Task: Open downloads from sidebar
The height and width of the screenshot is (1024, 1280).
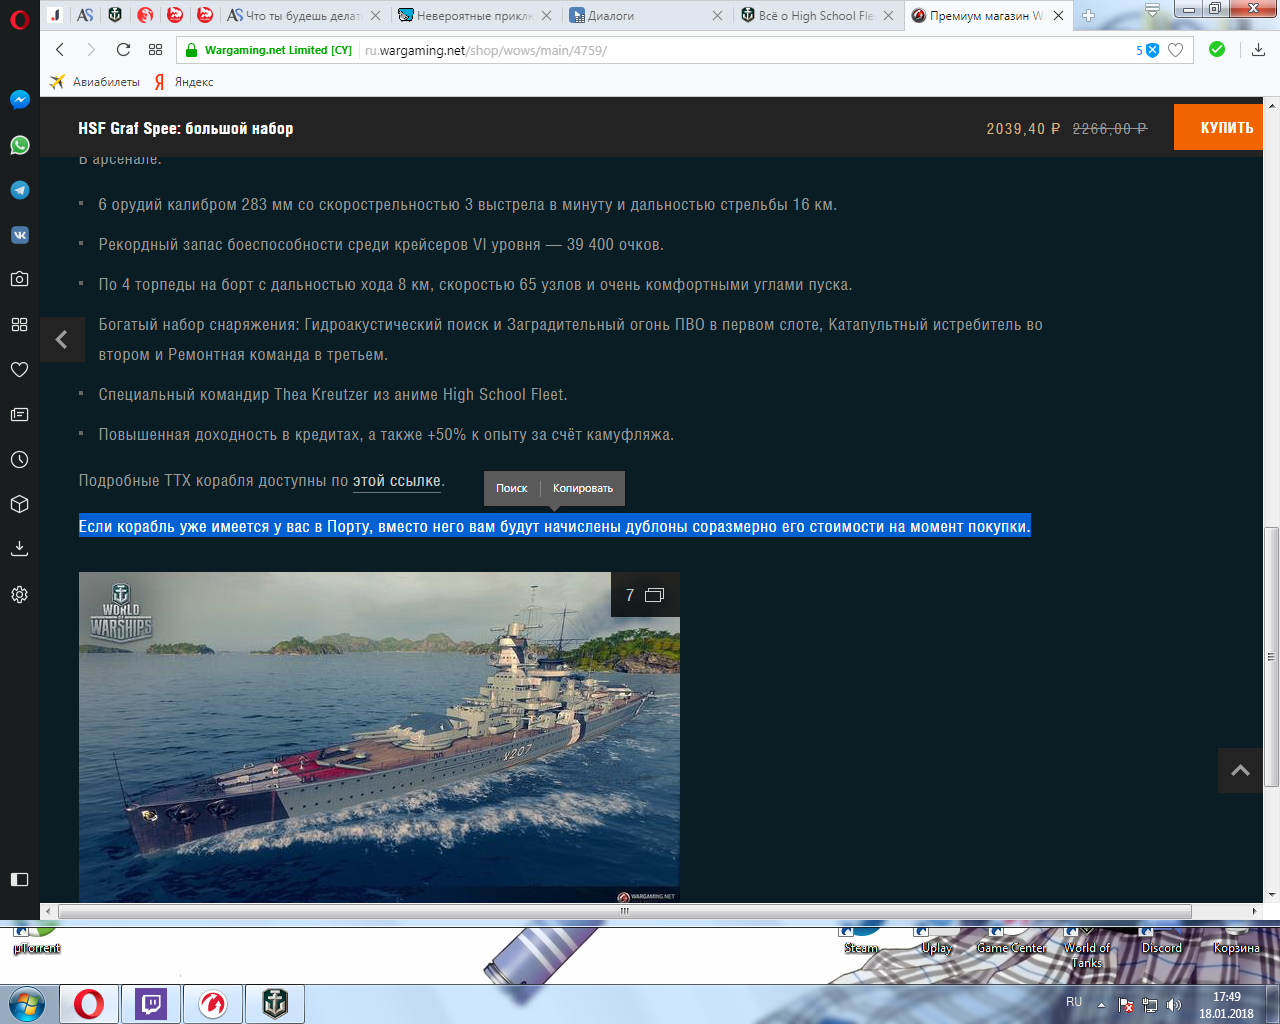Action: [x=19, y=549]
